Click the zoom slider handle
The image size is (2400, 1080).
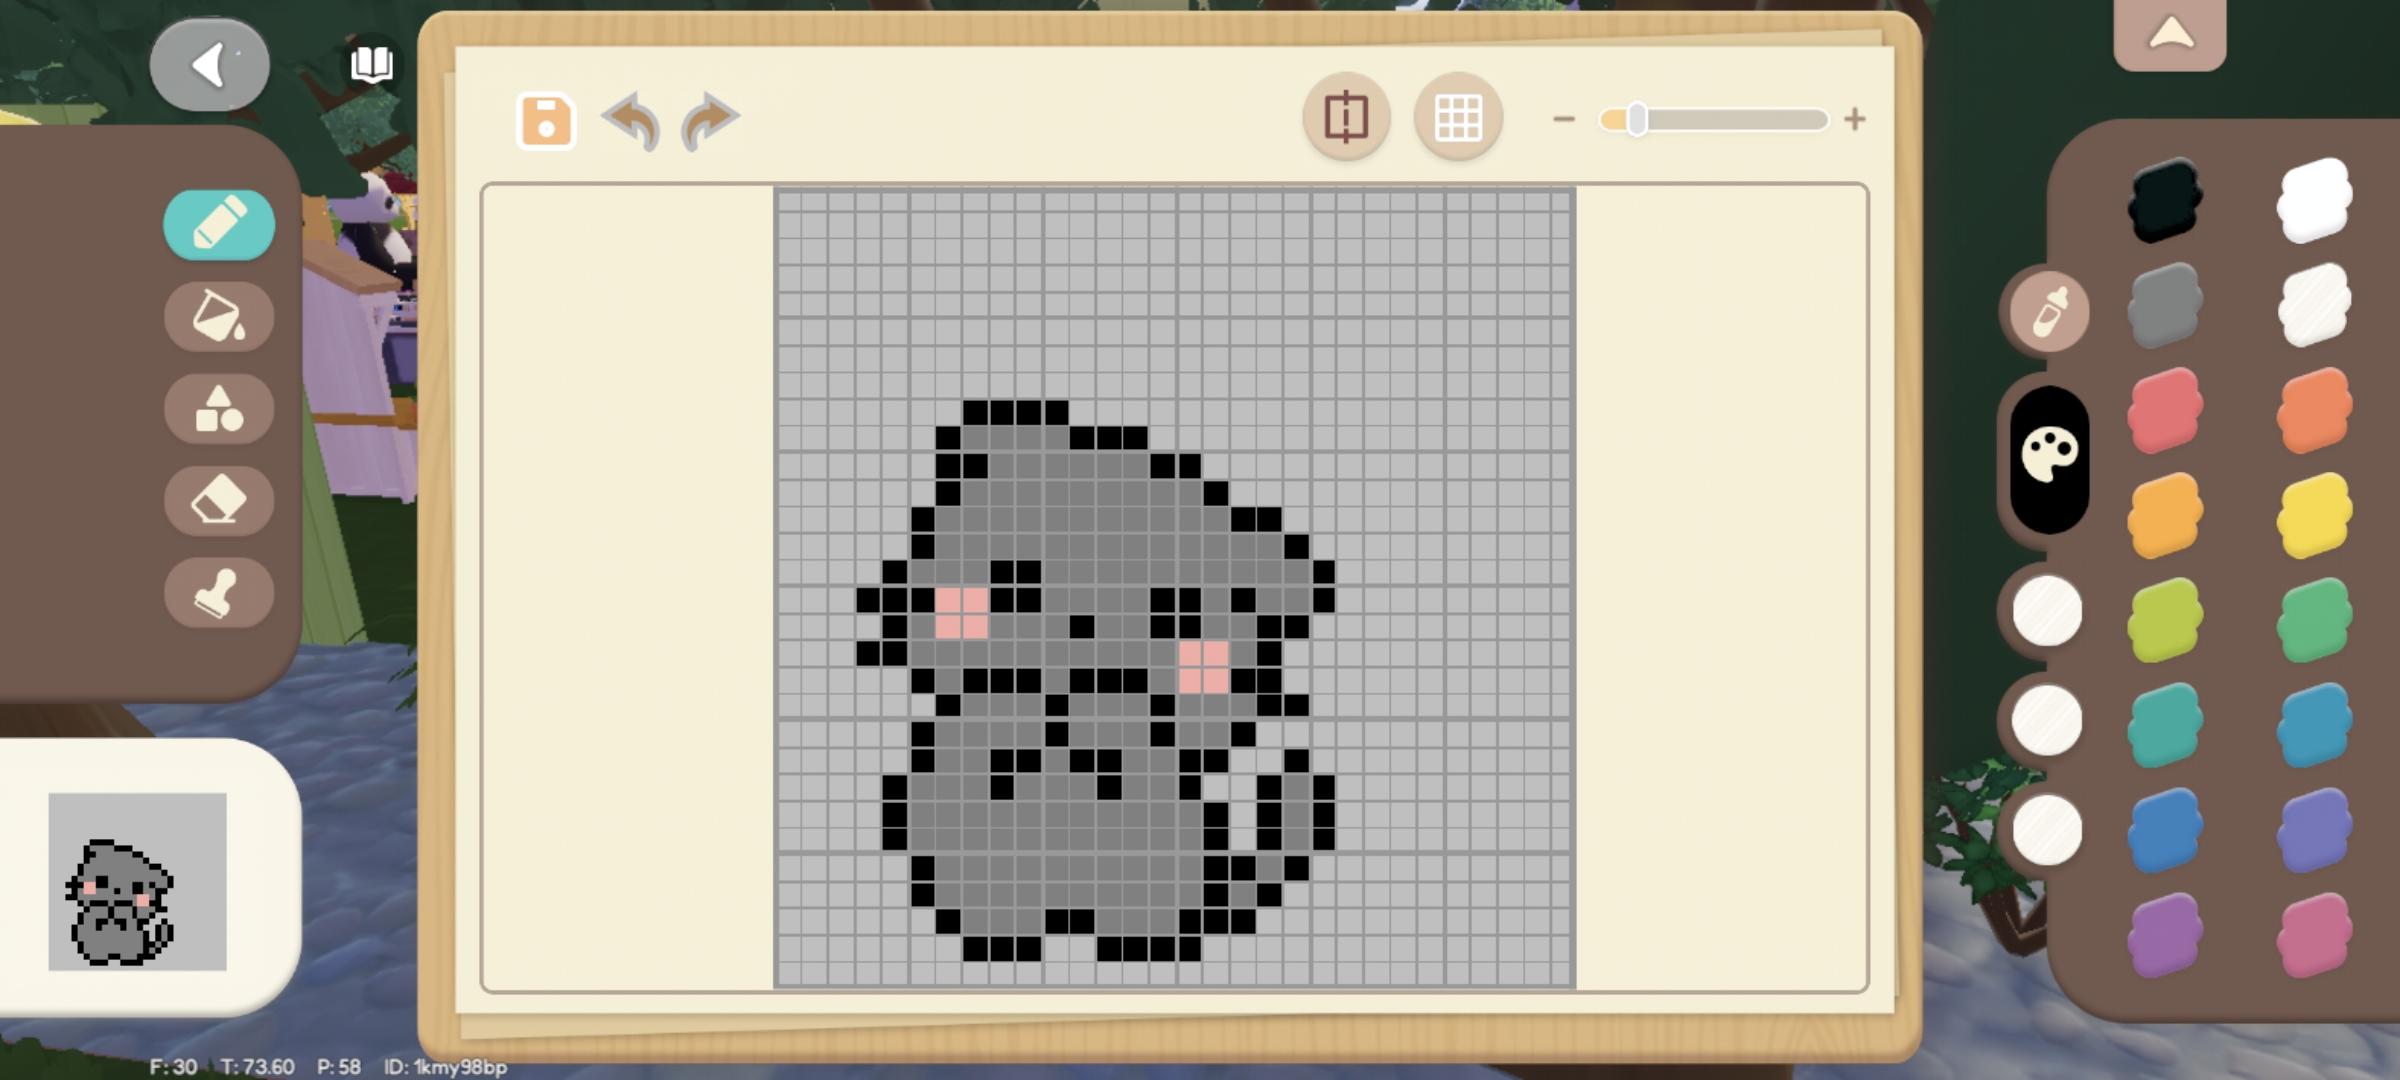pos(1637,119)
